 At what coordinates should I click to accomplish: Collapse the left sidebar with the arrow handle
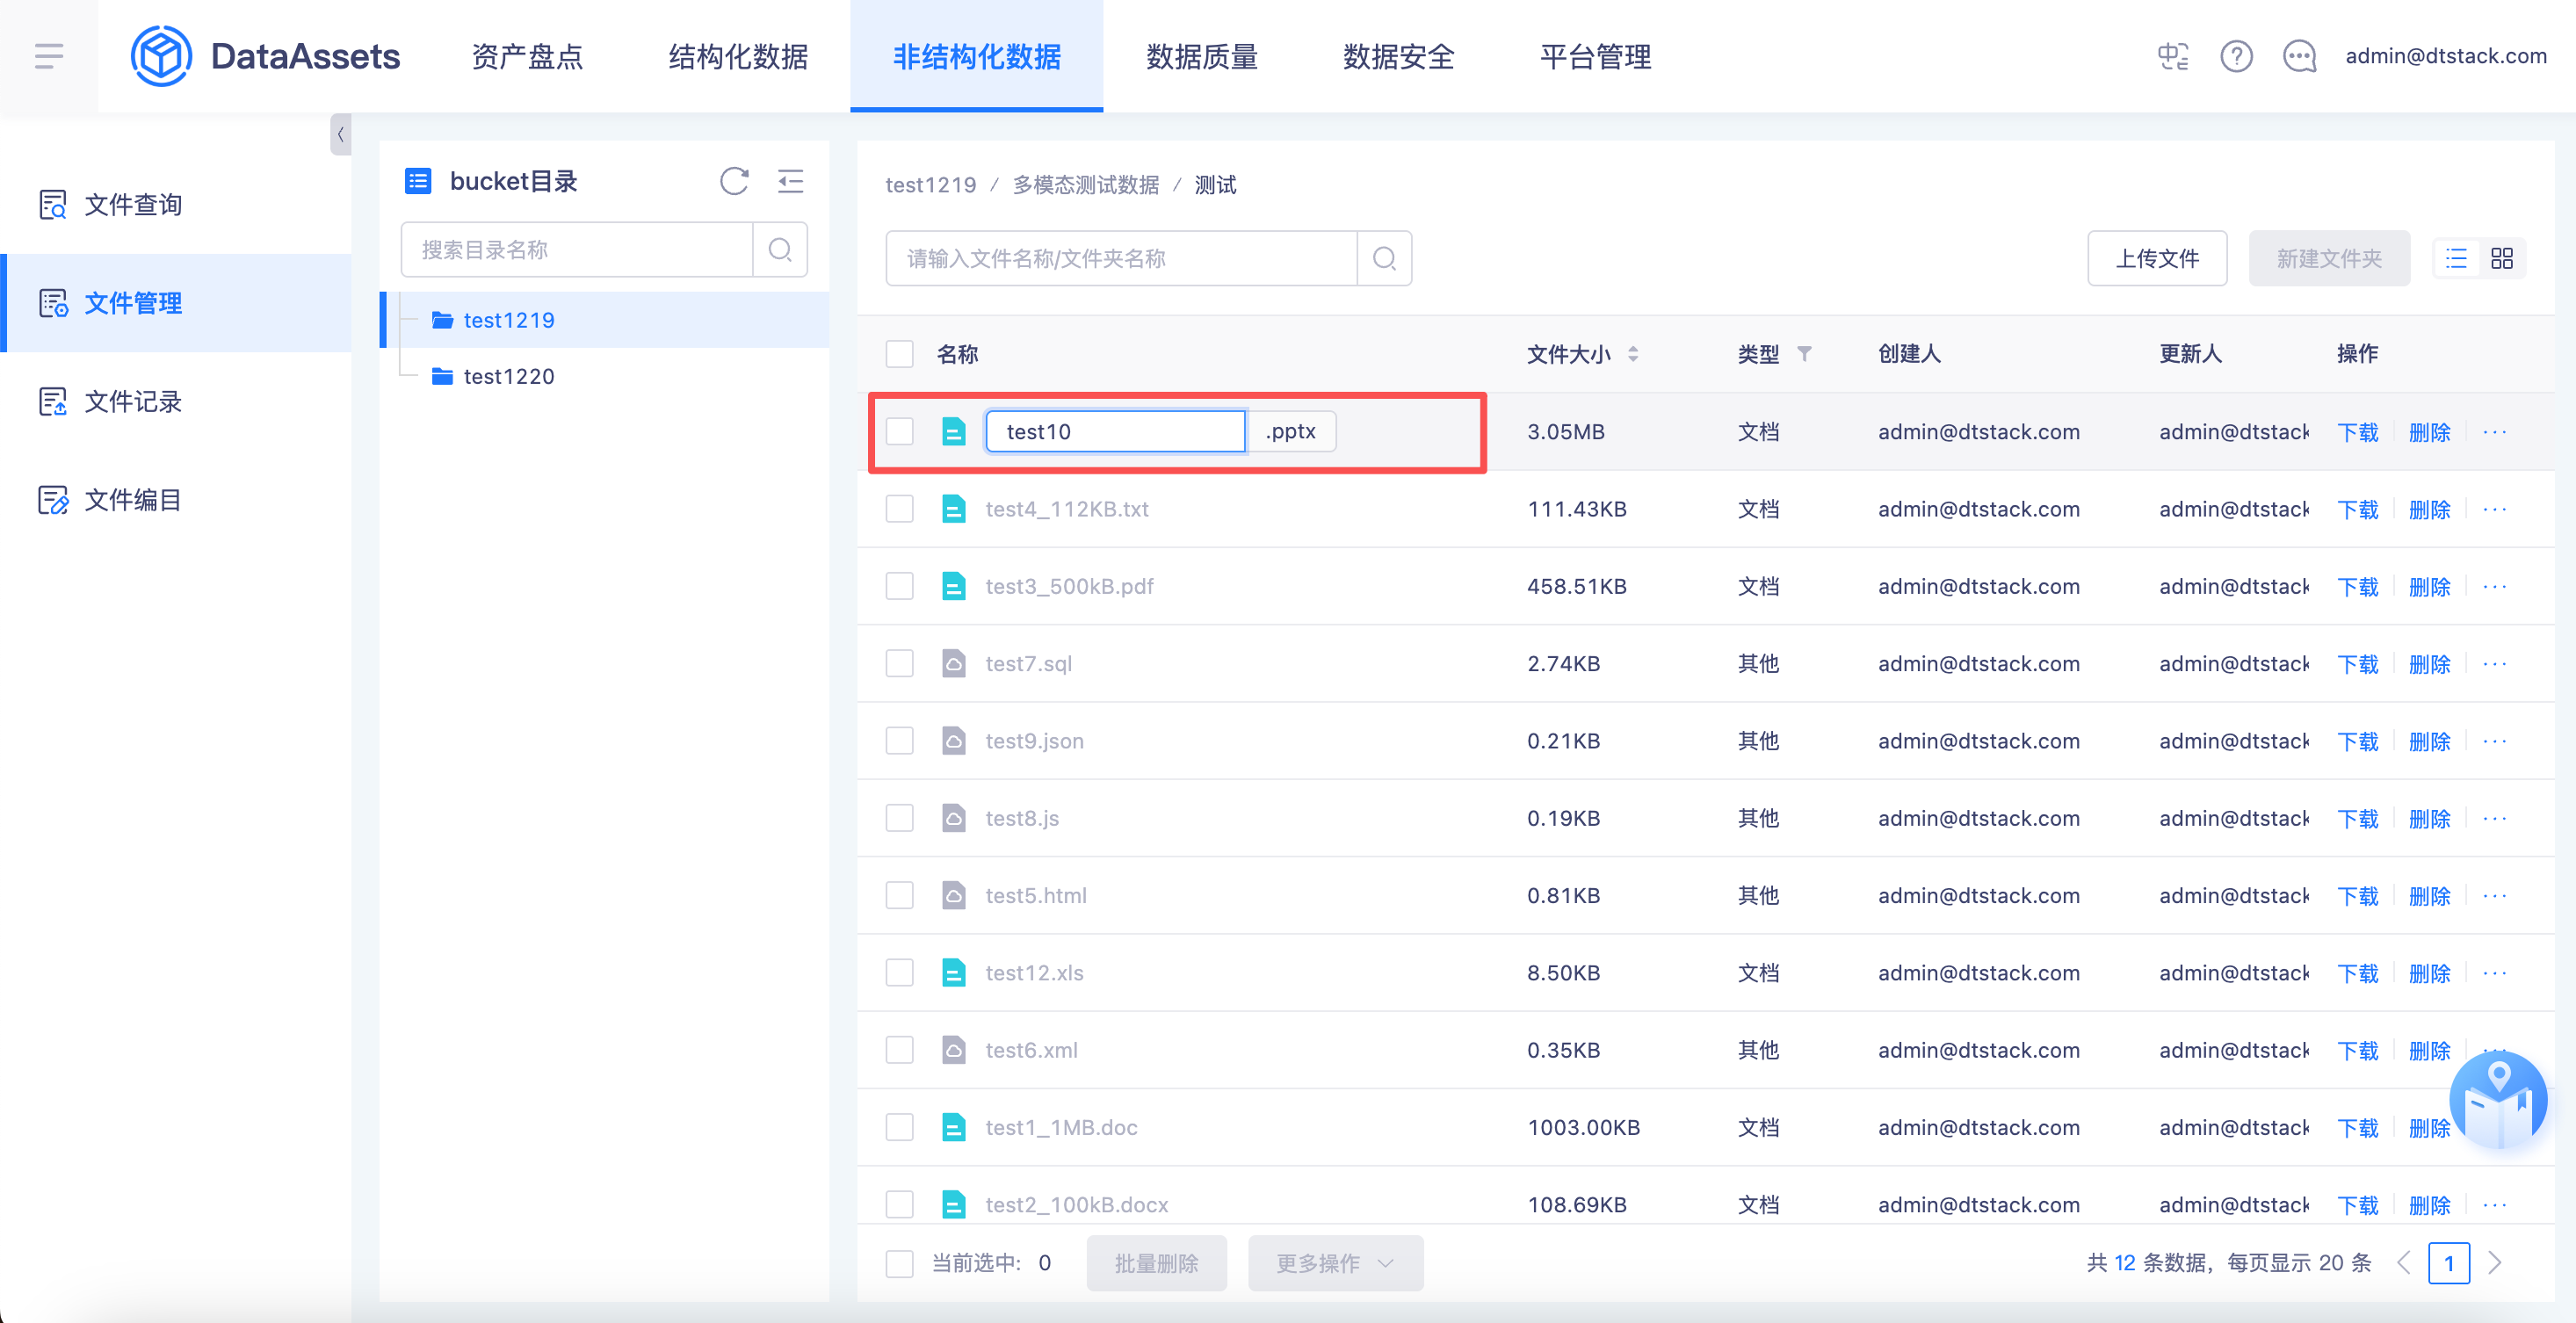coord(340,134)
